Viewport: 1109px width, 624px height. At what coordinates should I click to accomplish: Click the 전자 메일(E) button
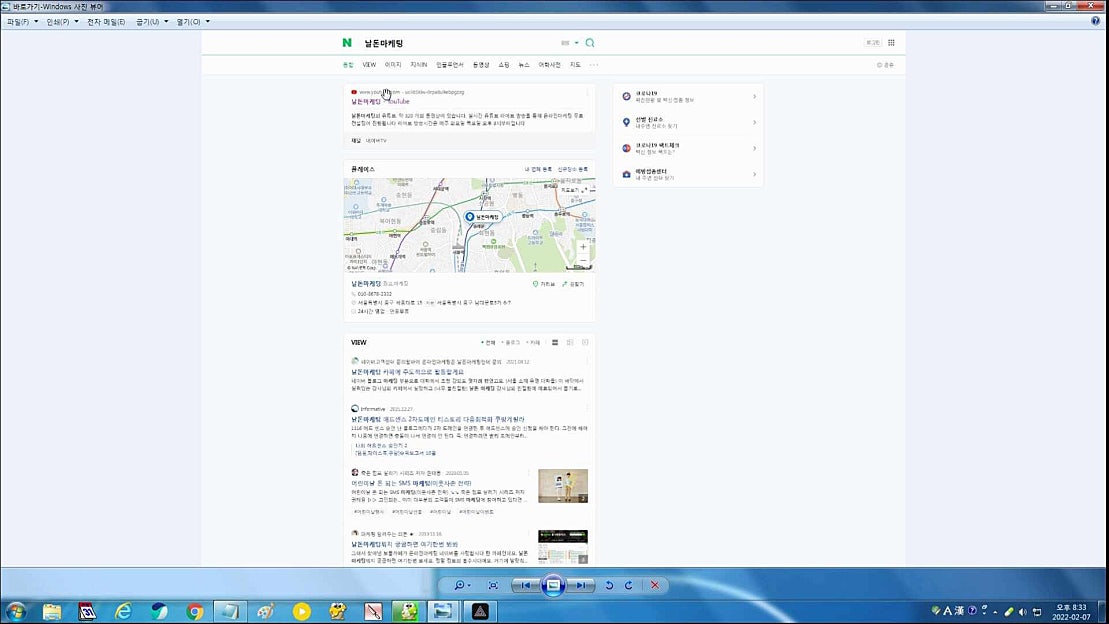pyautogui.click(x=106, y=21)
